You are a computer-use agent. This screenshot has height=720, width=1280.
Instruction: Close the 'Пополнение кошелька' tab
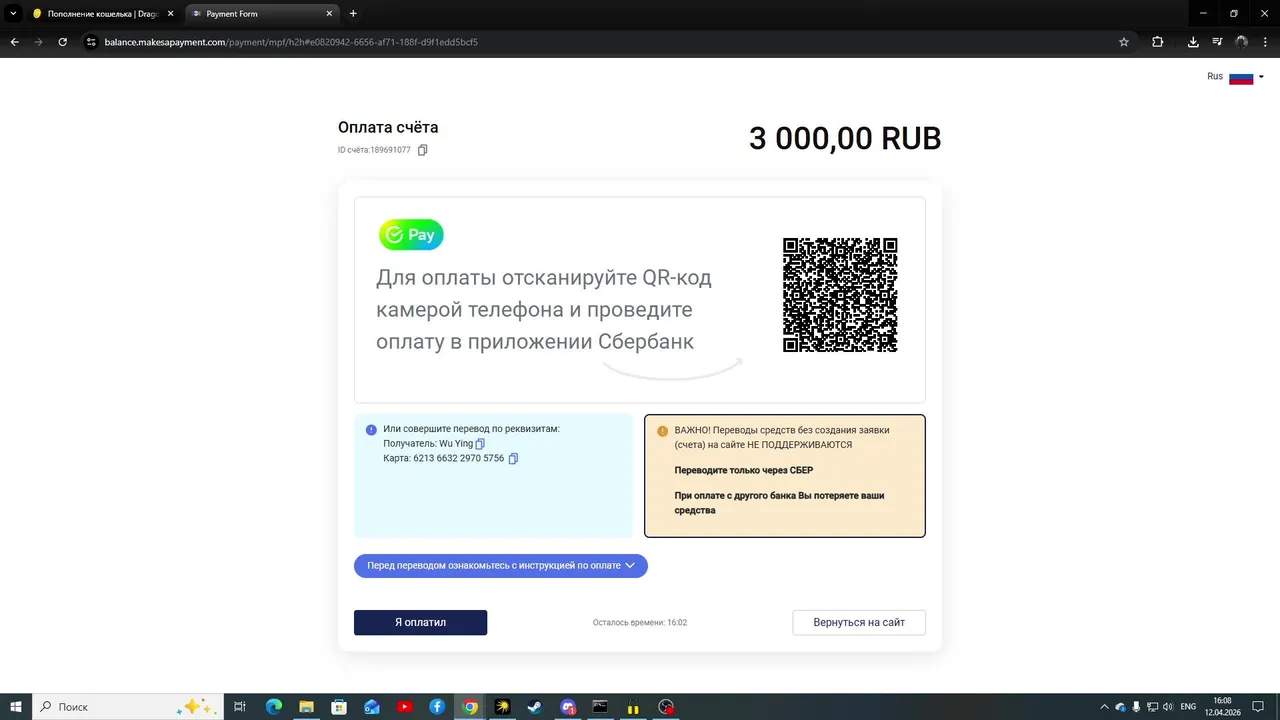tap(170, 14)
